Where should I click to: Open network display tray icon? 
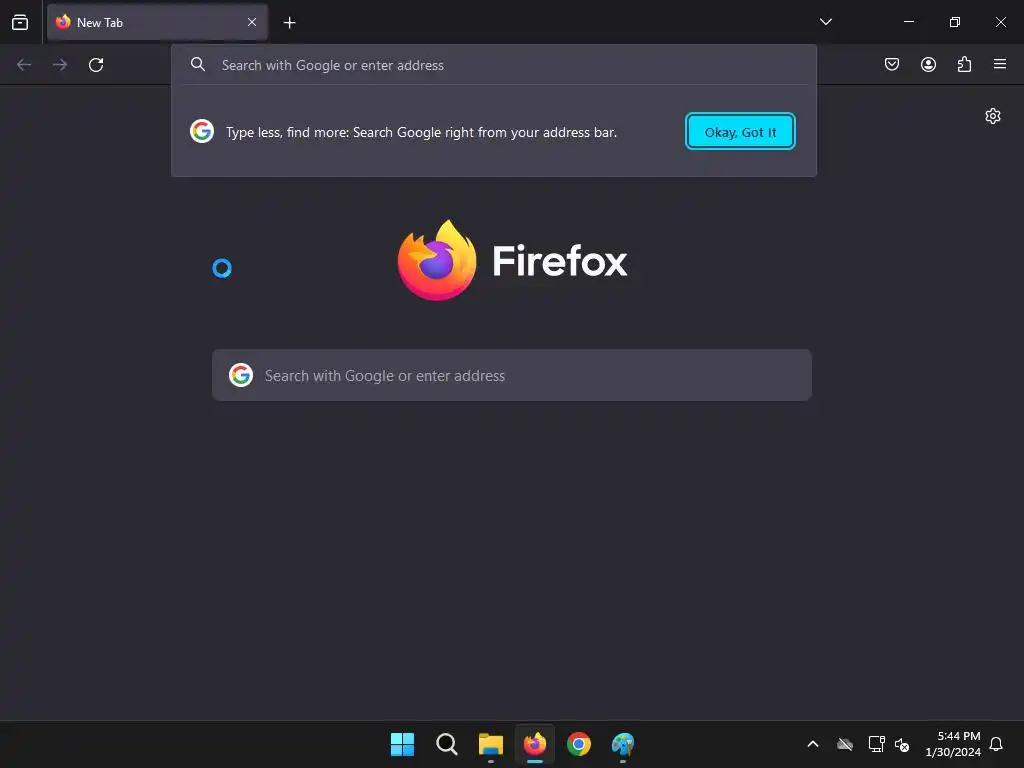876,744
